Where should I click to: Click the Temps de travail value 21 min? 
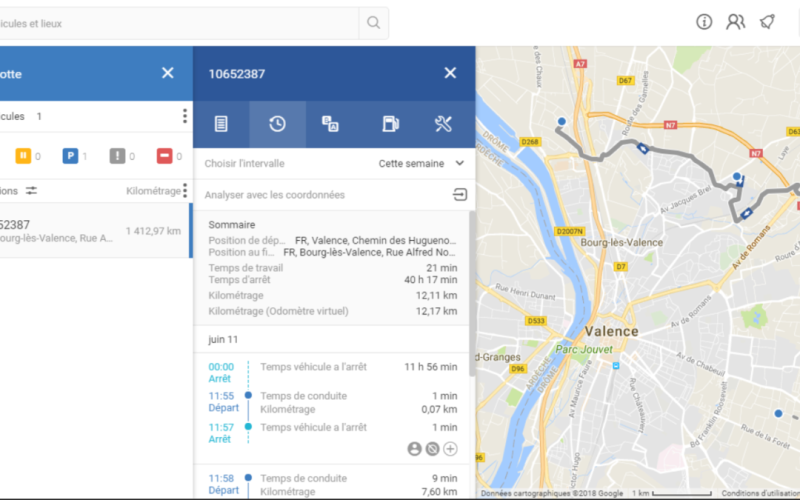pyautogui.click(x=442, y=268)
